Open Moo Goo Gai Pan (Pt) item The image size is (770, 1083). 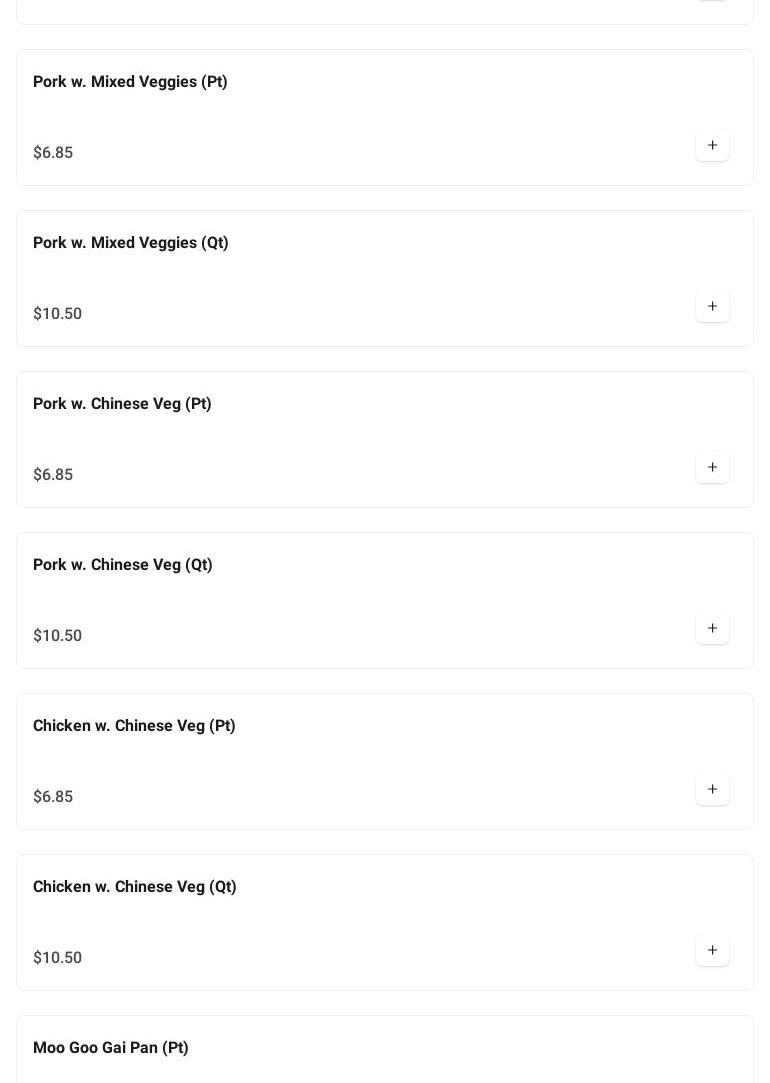[111, 1048]
